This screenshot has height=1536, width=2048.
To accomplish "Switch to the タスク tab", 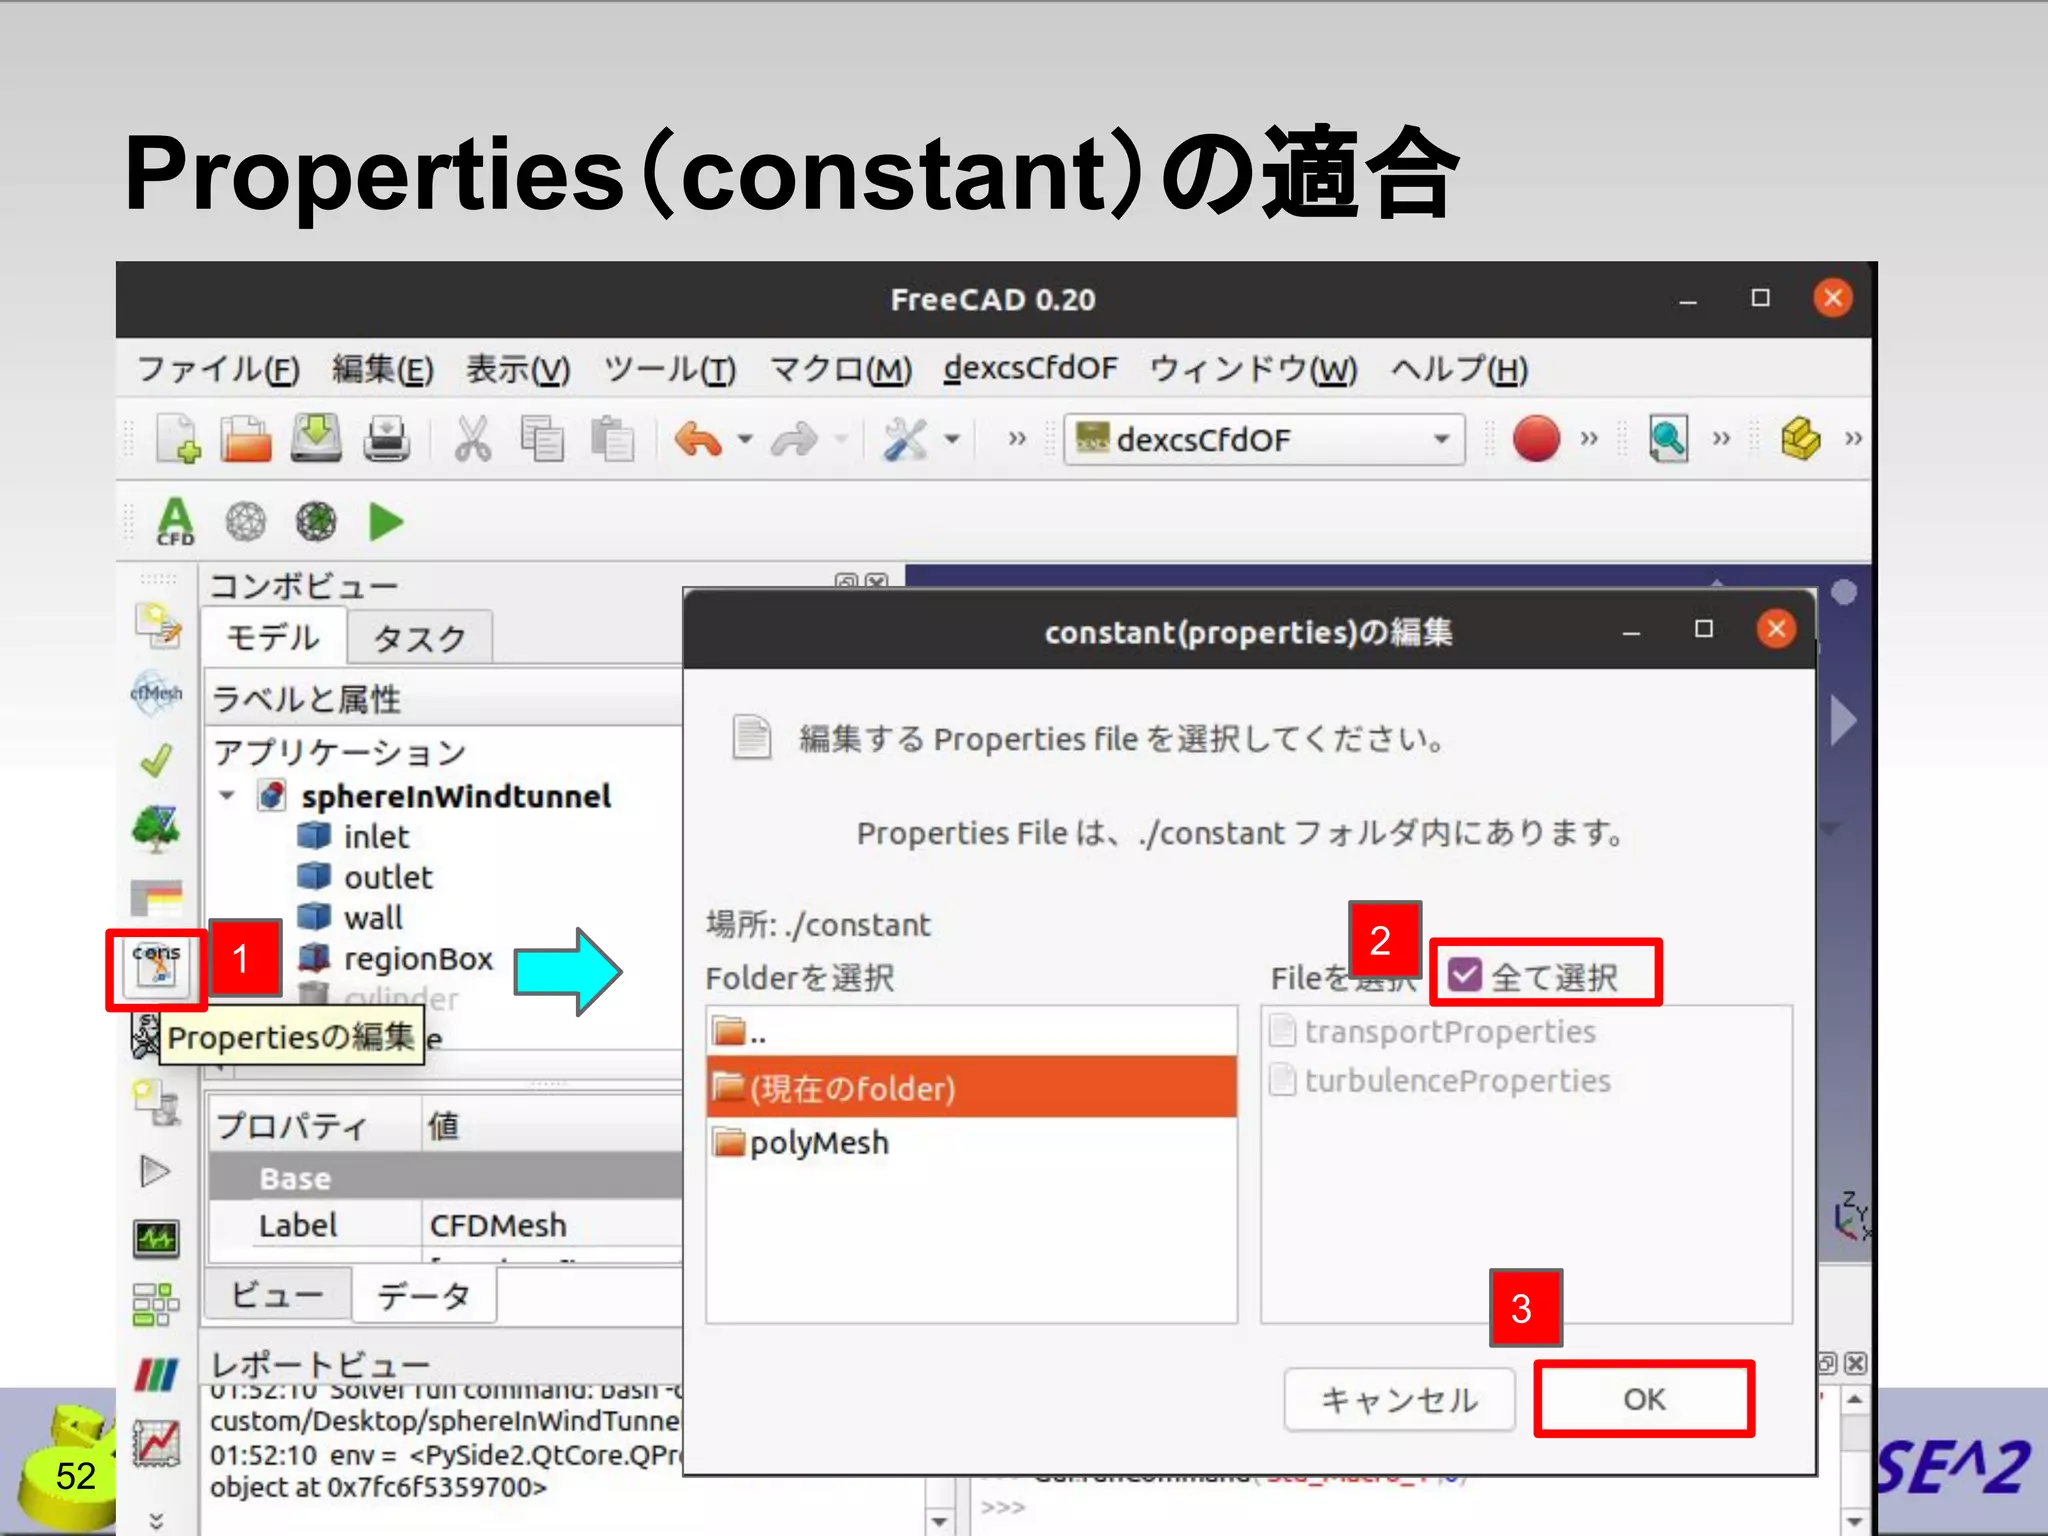I will (419, 638).
